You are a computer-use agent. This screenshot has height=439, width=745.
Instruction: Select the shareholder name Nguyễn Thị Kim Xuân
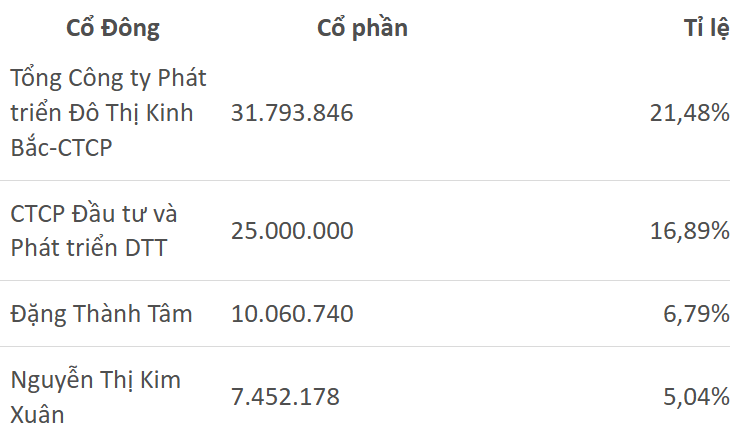pyautogui.click(x=95, y=397)
